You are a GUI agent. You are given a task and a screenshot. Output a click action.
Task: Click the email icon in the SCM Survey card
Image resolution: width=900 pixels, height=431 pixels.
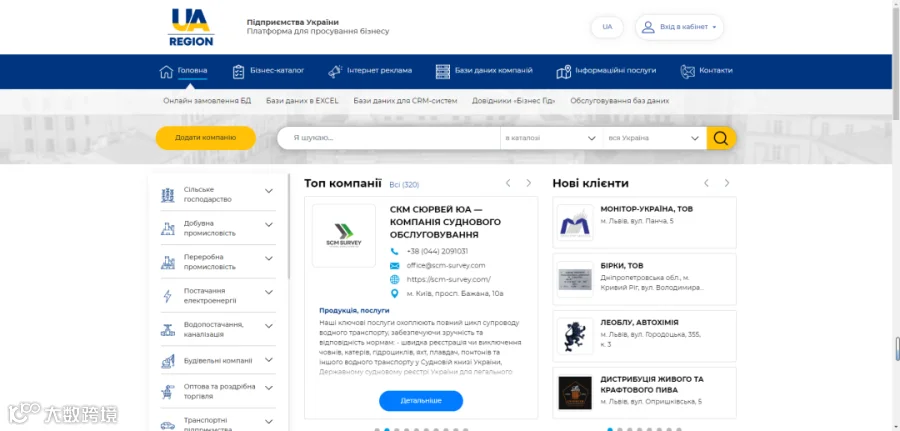(394, 266)
